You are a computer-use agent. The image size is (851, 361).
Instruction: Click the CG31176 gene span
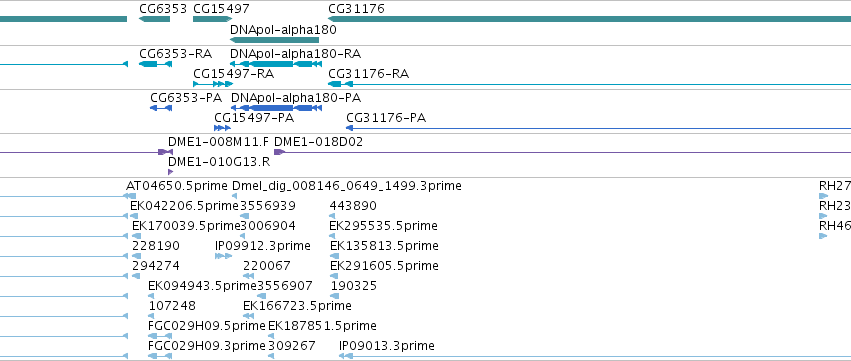(x=589, y=20)
